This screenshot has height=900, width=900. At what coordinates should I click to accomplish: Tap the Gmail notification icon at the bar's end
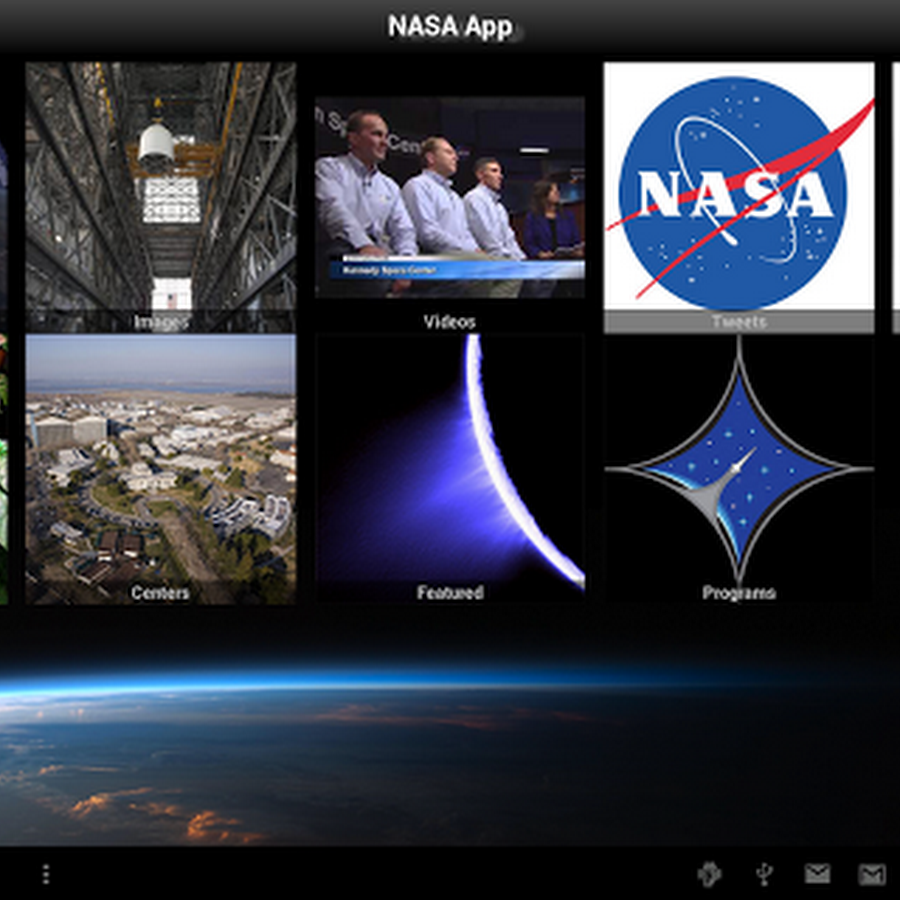(x=871, y=874)
